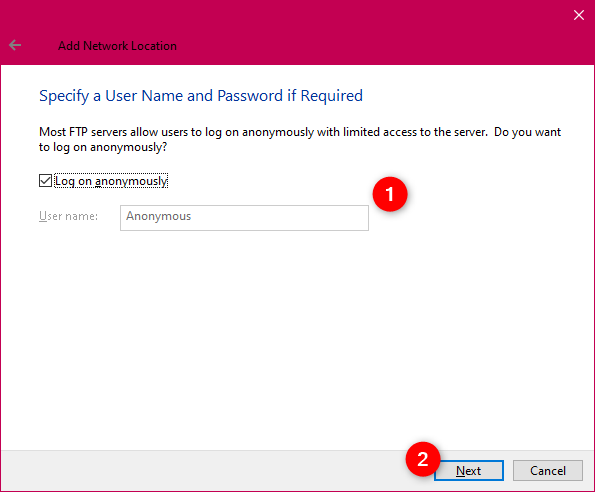
Task: Click the Cancel button
Action: point(548,470)
